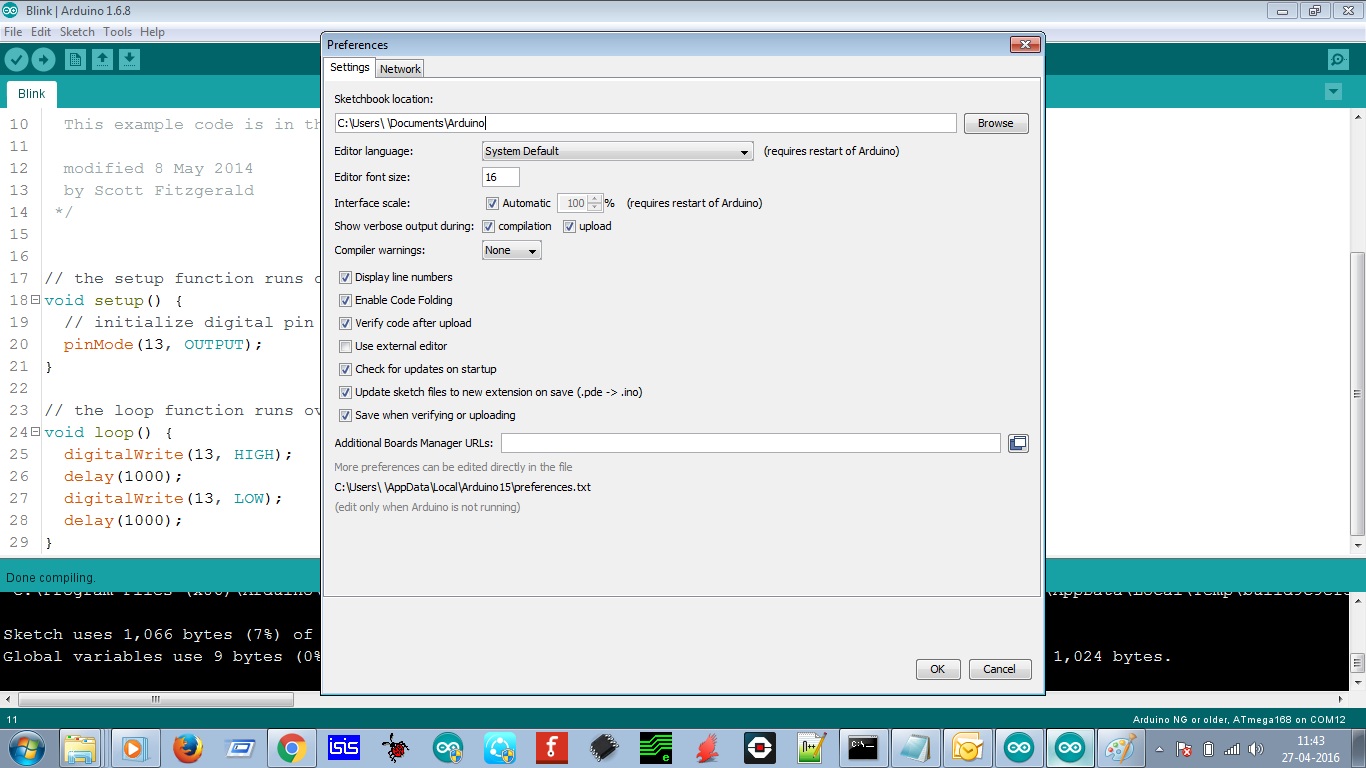The image size is (1366, 768).
Task: Toggle verbose output during compilation
Action: click(x=488, y=226)
